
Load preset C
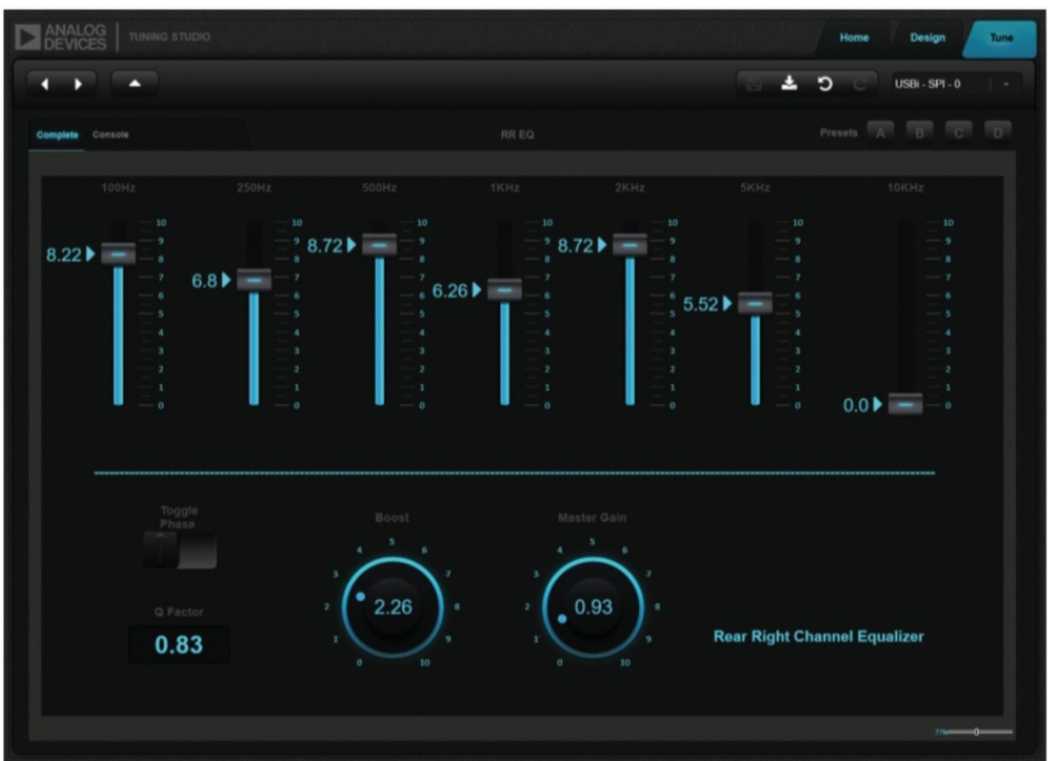[958, 133]
